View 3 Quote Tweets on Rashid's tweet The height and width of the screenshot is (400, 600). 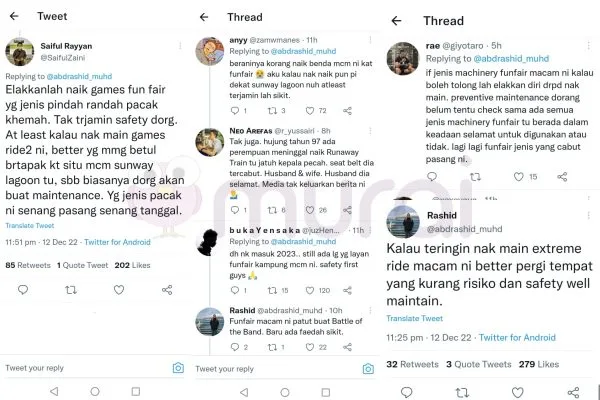tap(479, 364)
